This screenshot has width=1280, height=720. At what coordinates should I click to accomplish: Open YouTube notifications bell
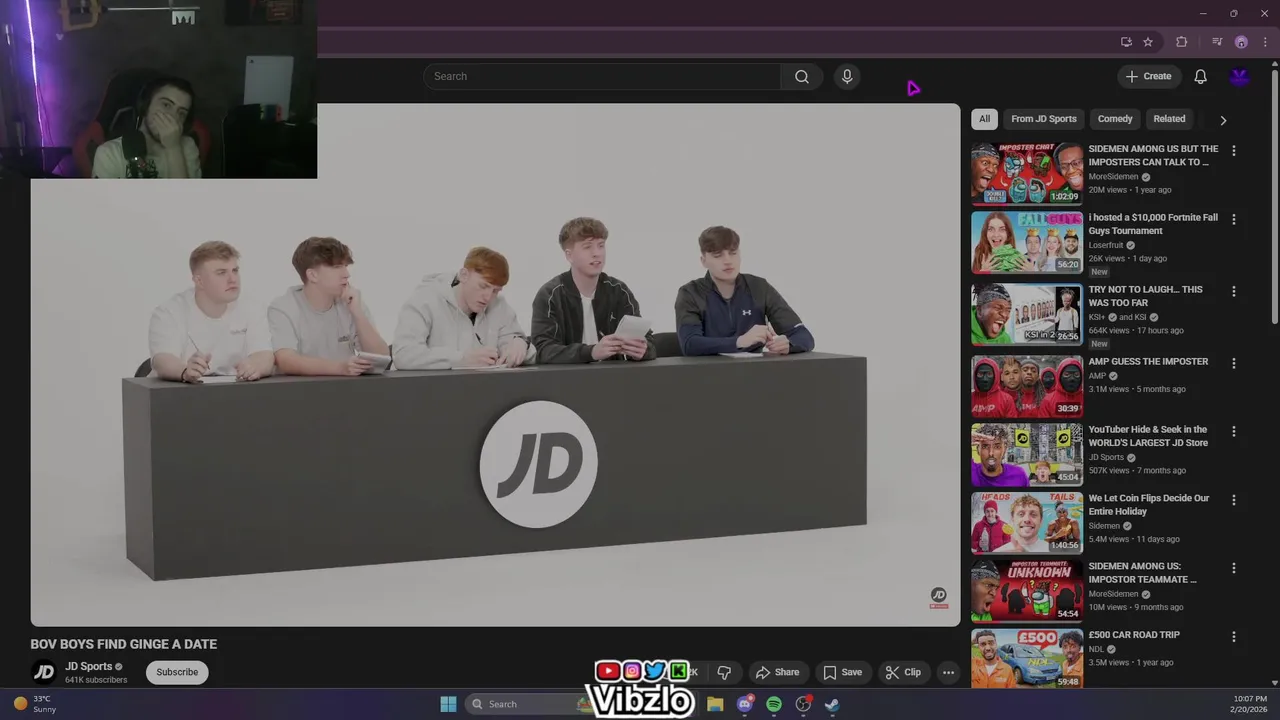(1200, 77)
